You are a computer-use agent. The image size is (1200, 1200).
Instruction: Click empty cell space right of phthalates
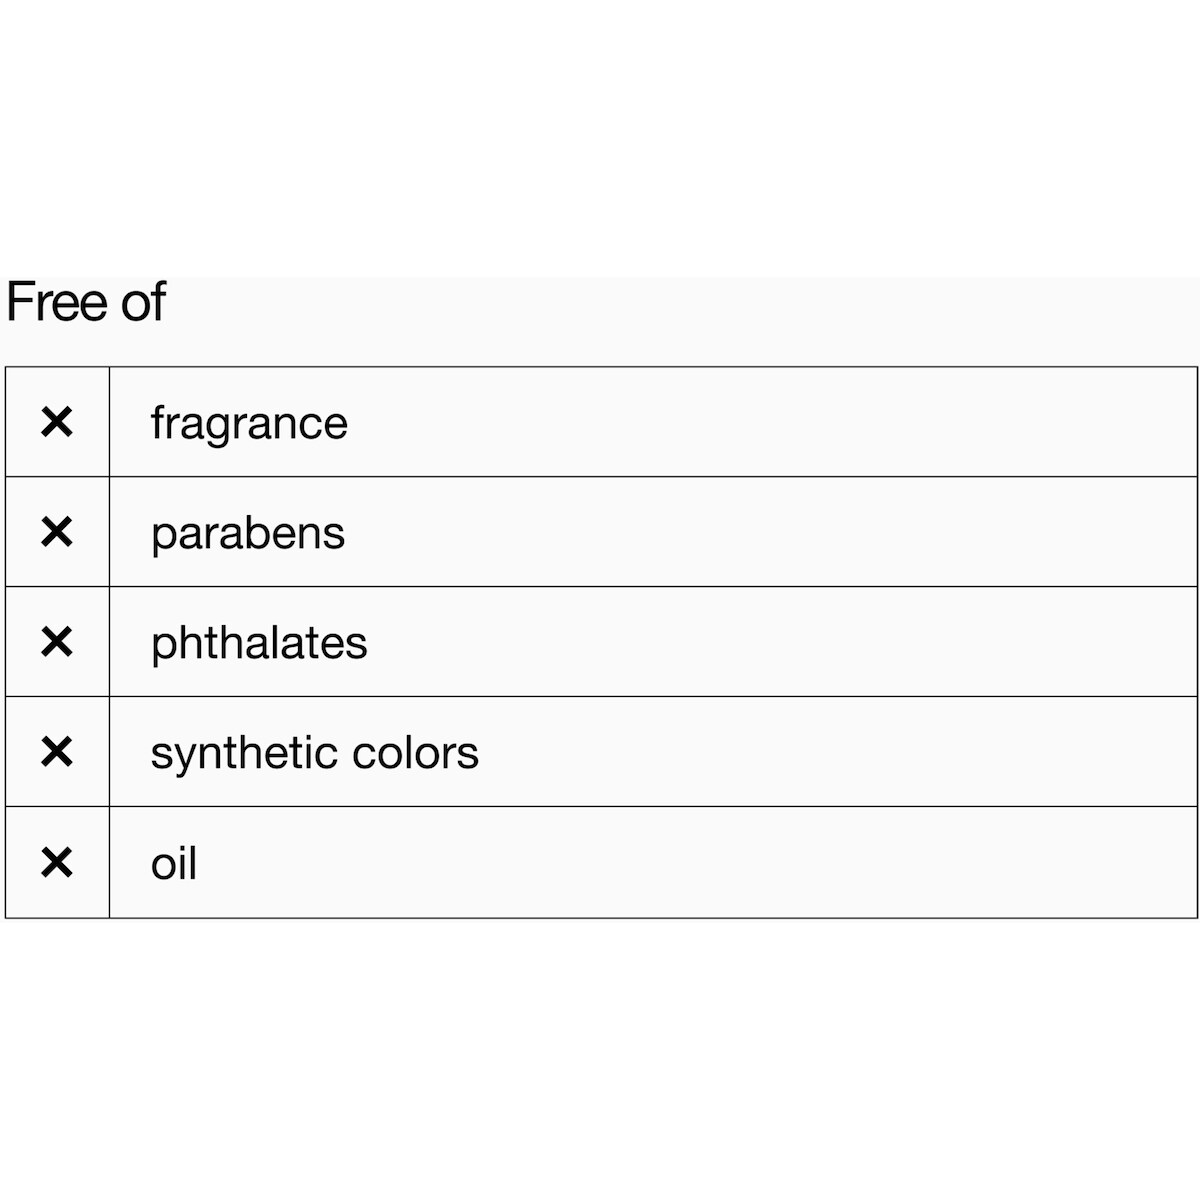(780, 642)
